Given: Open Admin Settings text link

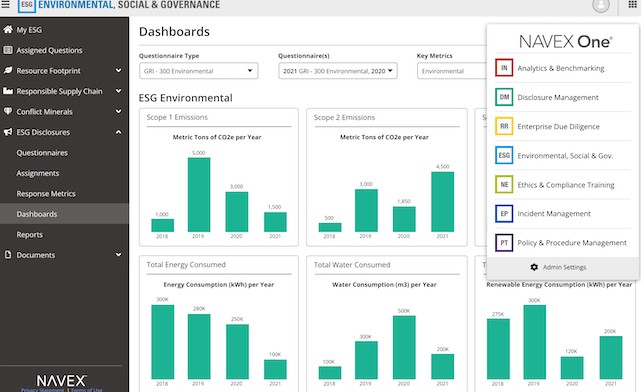Looking at the screenshot, I should pos(564,267).
